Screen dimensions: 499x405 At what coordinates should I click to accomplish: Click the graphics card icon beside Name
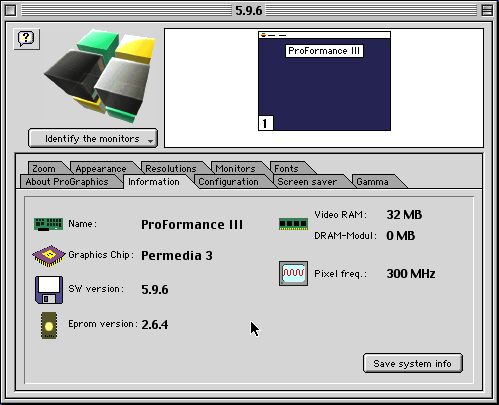pyautogui.click(x=48, y=224)
